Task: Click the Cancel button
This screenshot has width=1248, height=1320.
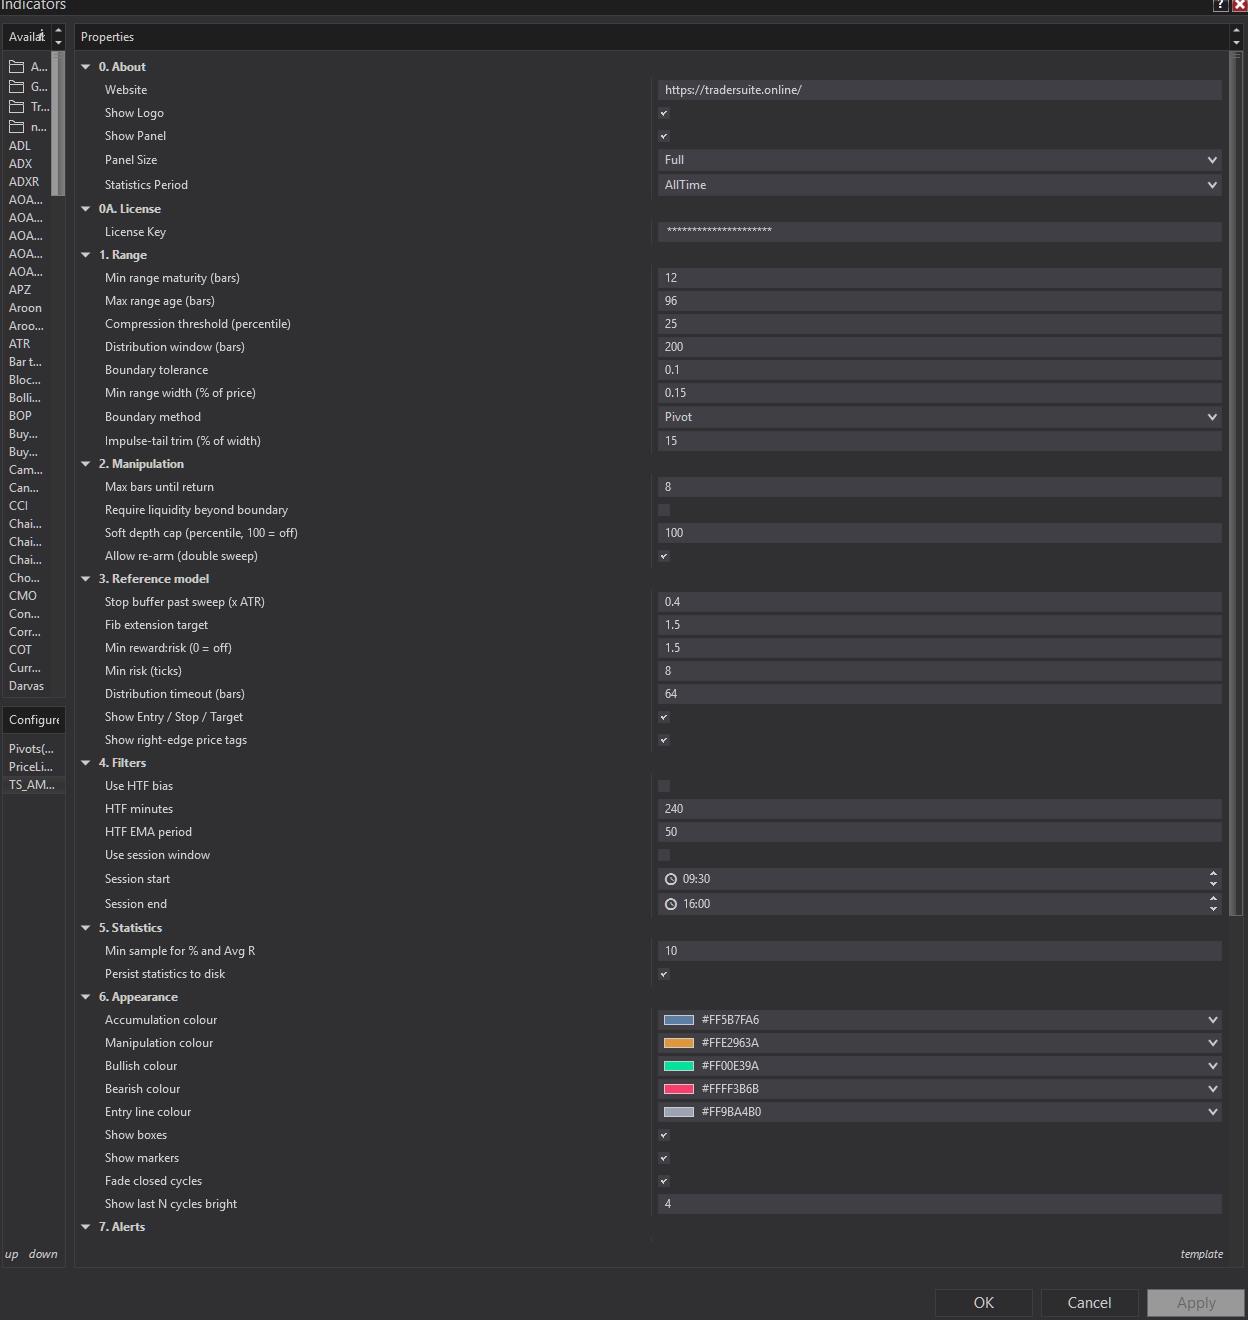Action: click(x=1089, y=1303)
